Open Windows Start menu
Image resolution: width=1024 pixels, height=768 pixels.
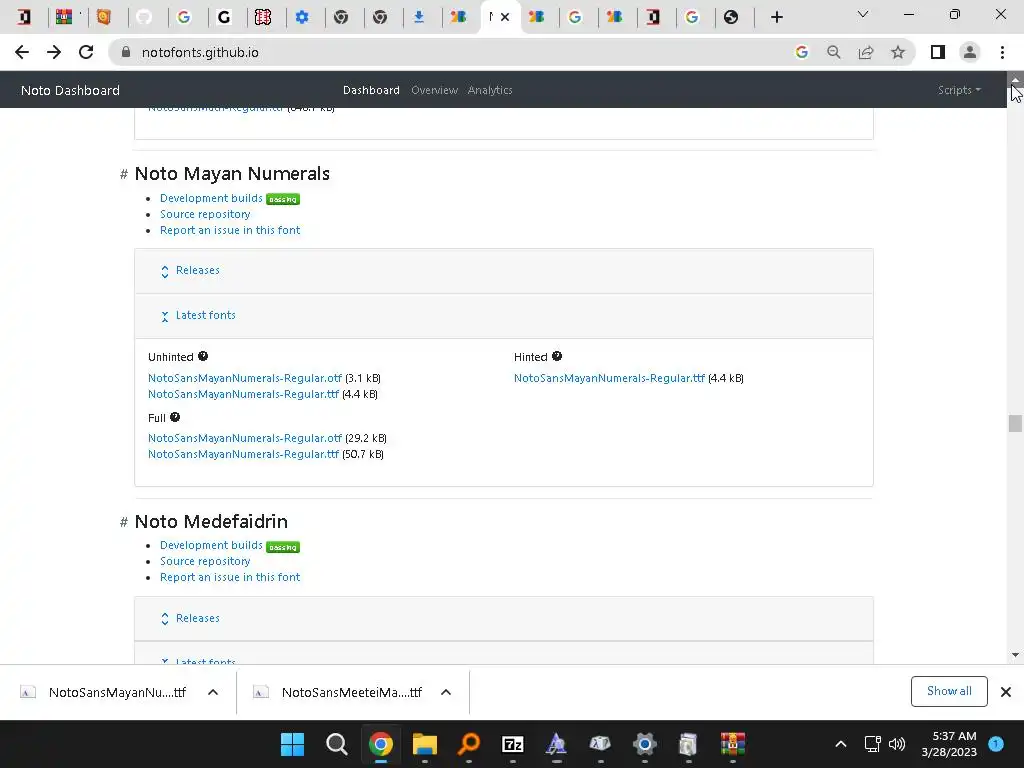click(x=292, y=744)
